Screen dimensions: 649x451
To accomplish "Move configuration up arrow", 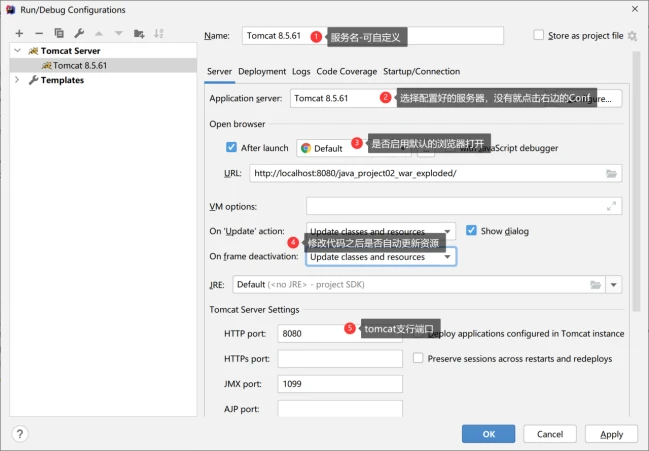I will pos(99,34).
